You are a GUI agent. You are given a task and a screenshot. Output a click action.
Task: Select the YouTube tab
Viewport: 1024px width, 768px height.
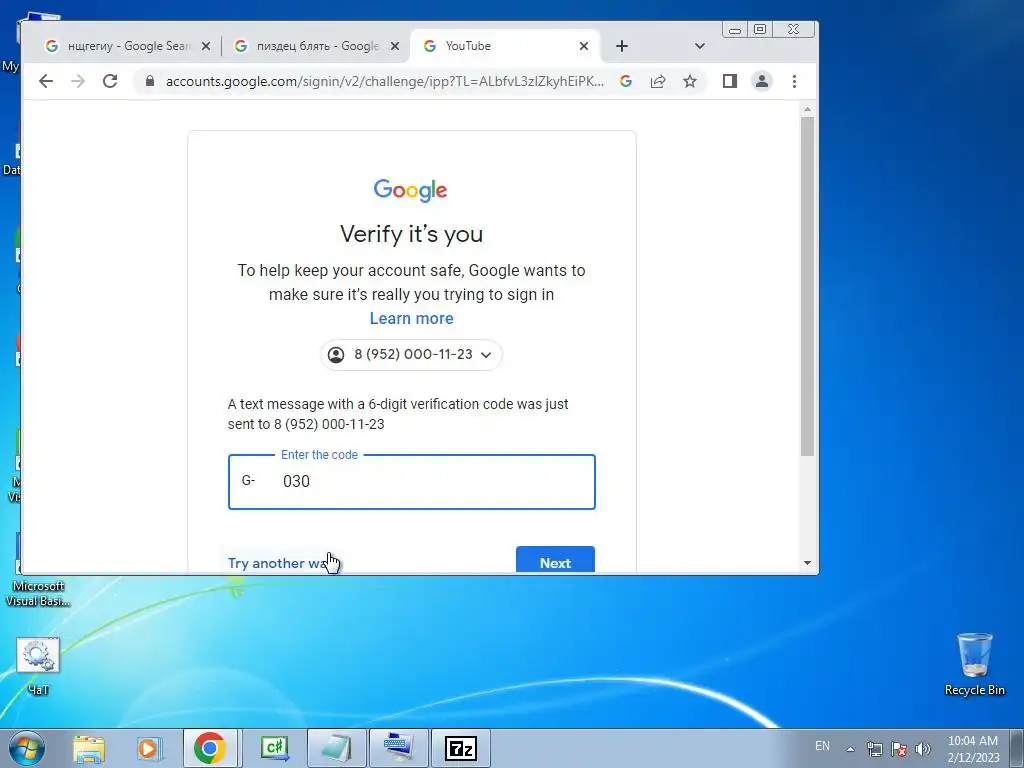504,46
